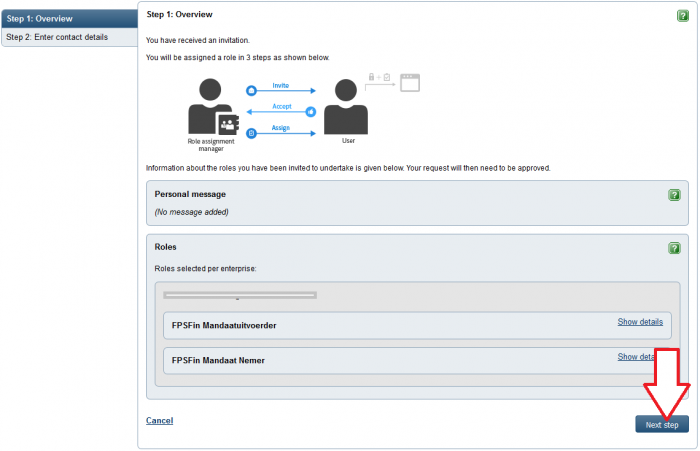Viewport: 700px width, 451px height.
Task: Open help for the Roles panel
Action: pyautogui.click(x=674, y=248)
